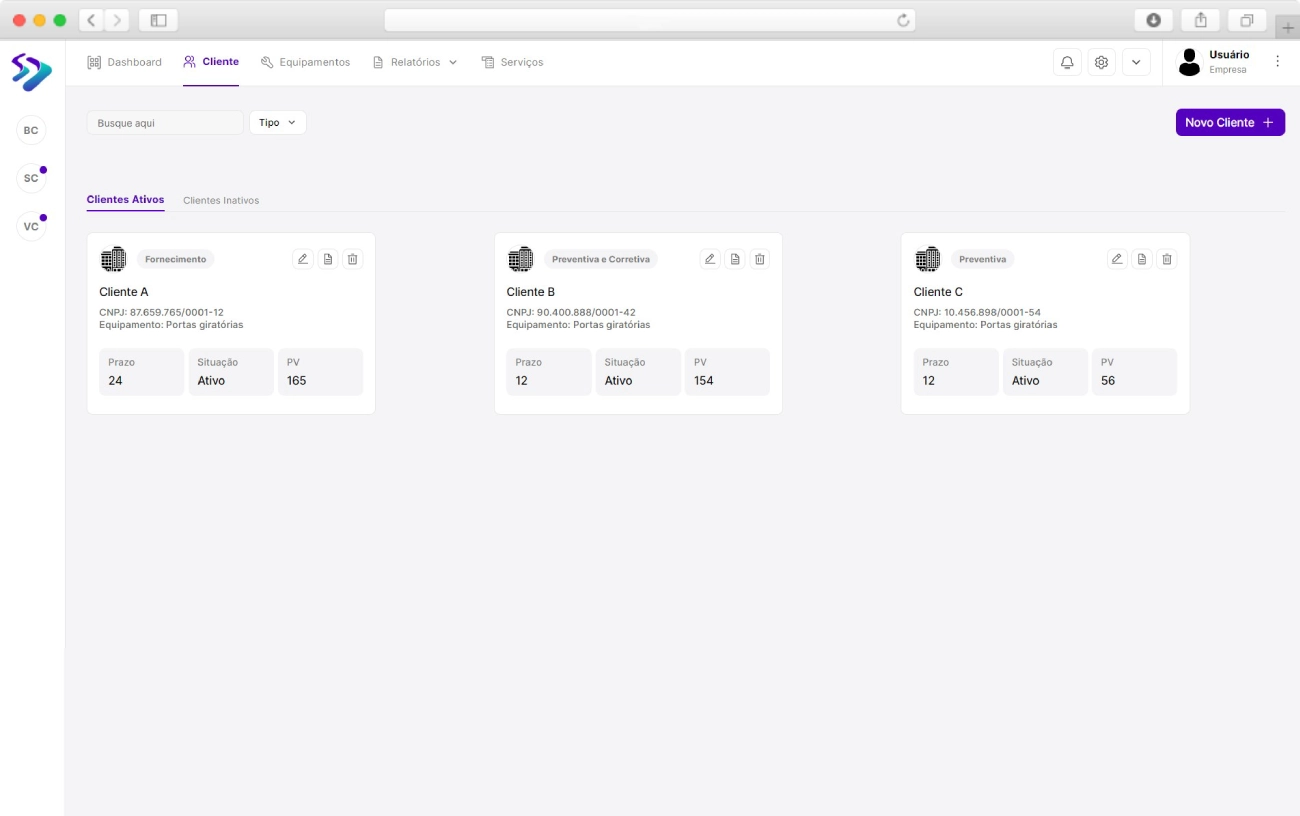Click the edit pencil icon on Cliente A

(302, 259)
